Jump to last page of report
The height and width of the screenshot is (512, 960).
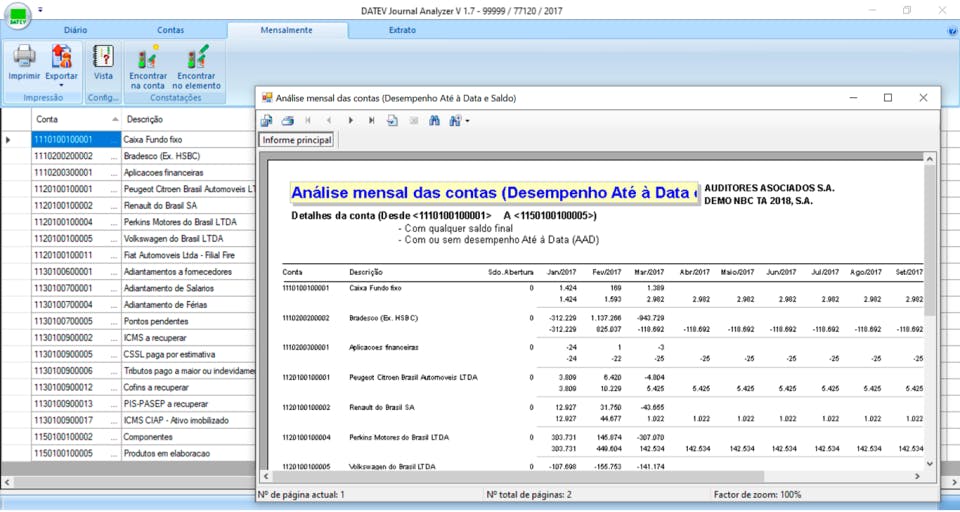(x=371, y=121)
